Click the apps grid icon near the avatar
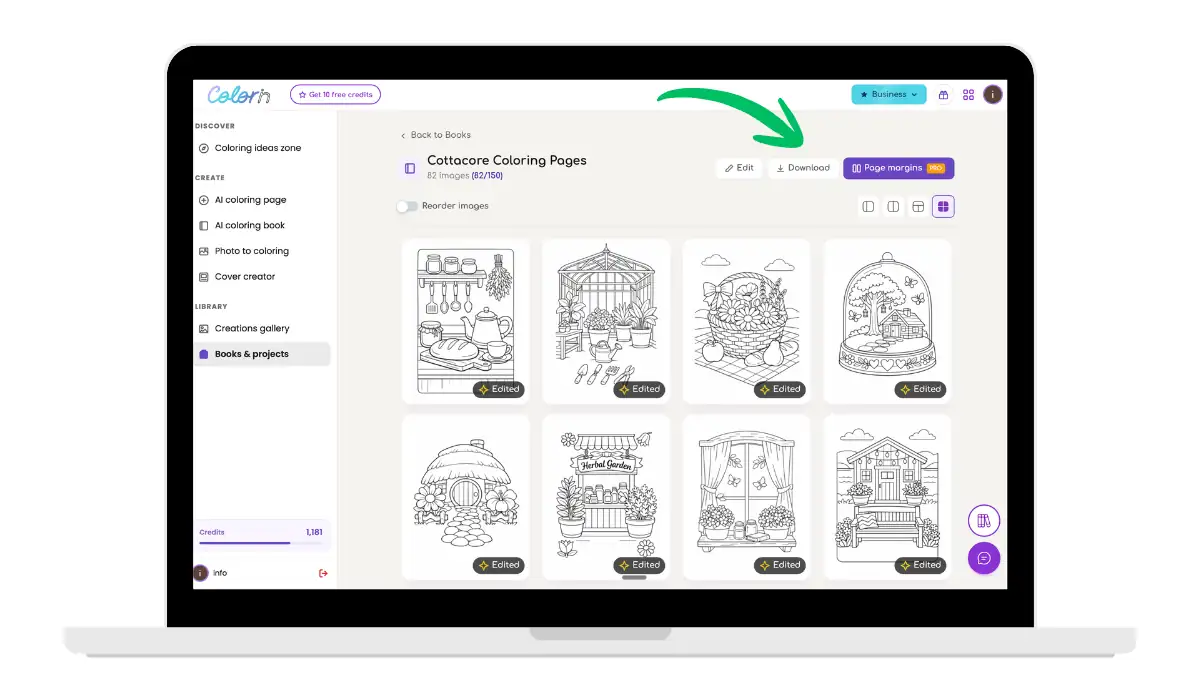The height and width of the screenshot is (700, 1200). click(x=968, y=94)
